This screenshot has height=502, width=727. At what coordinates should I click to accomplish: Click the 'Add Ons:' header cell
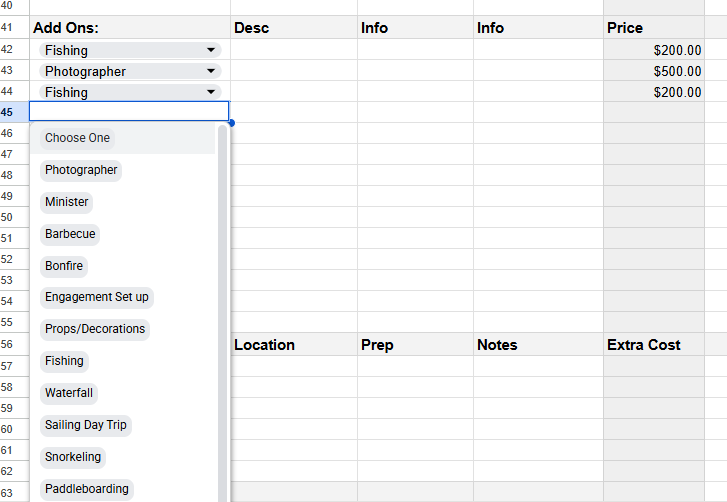[129, 28]
